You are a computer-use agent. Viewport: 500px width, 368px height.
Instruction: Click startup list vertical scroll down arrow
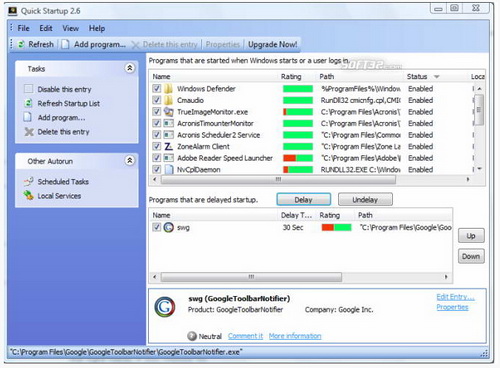pyautogui.click(x=479, y=169)
